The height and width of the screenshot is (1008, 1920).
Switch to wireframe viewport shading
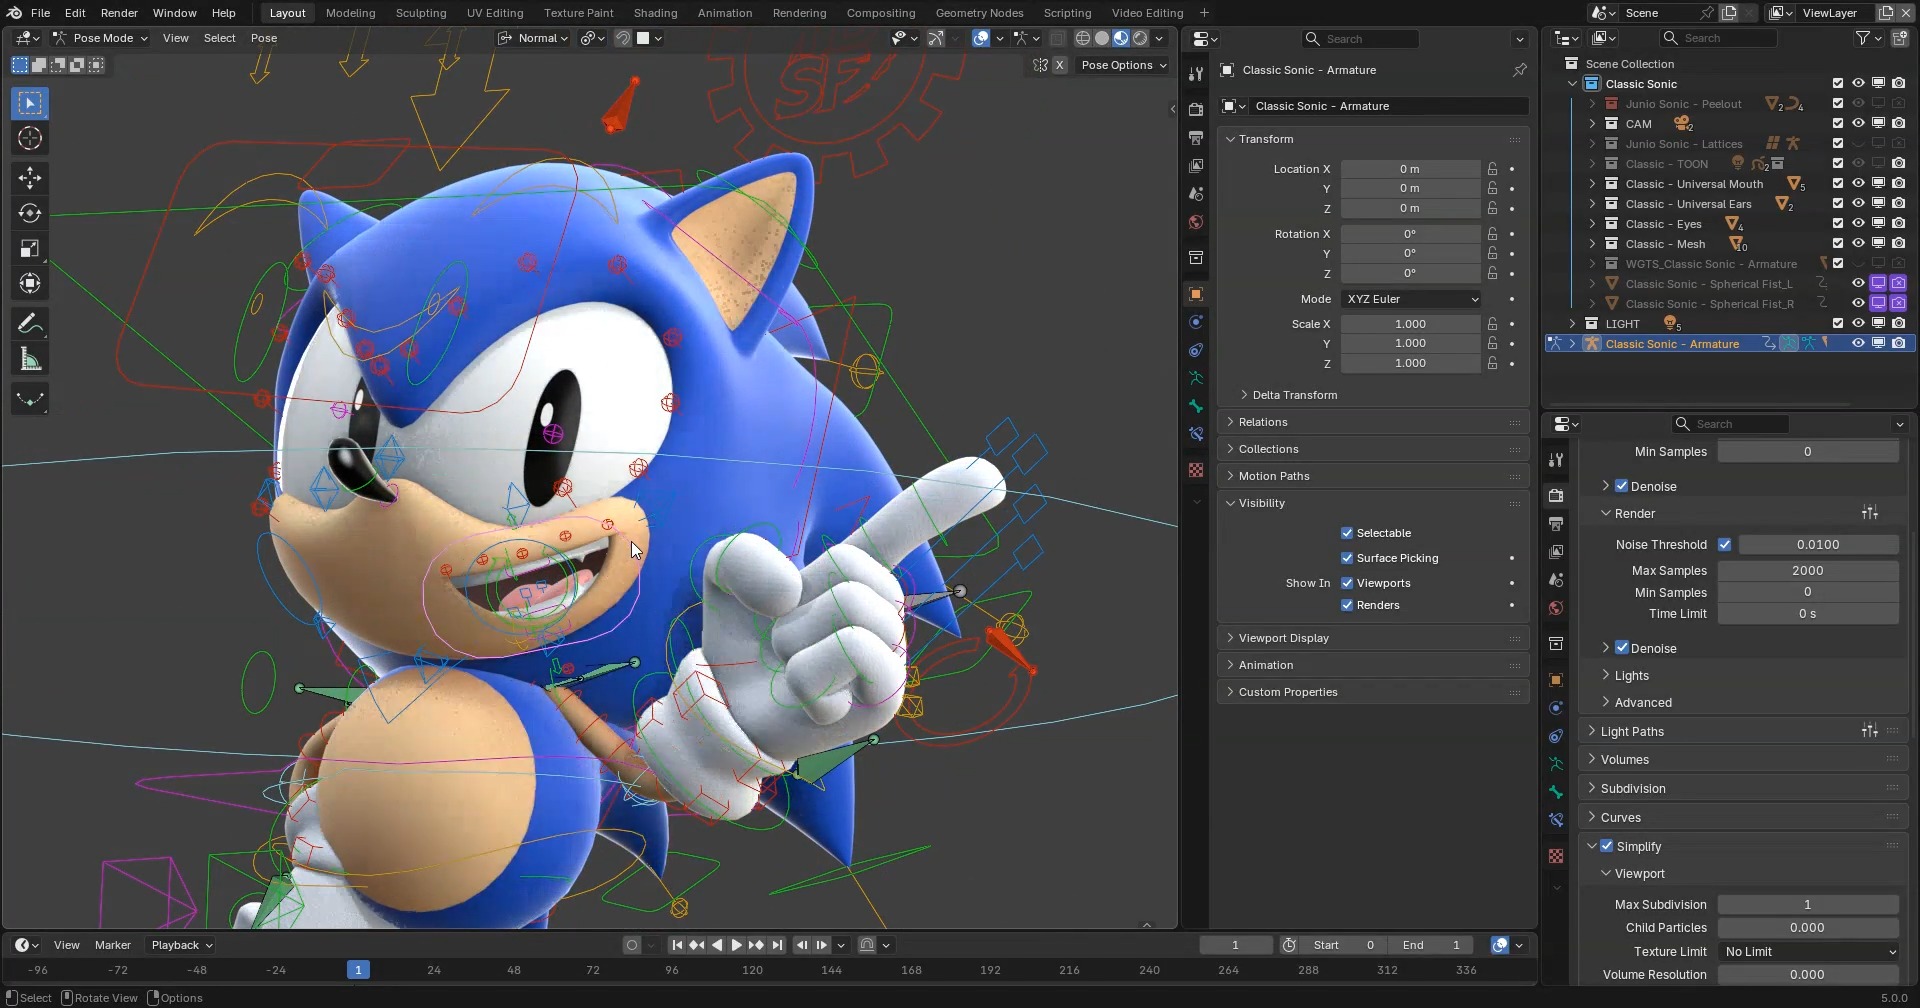pos(1083,38)
